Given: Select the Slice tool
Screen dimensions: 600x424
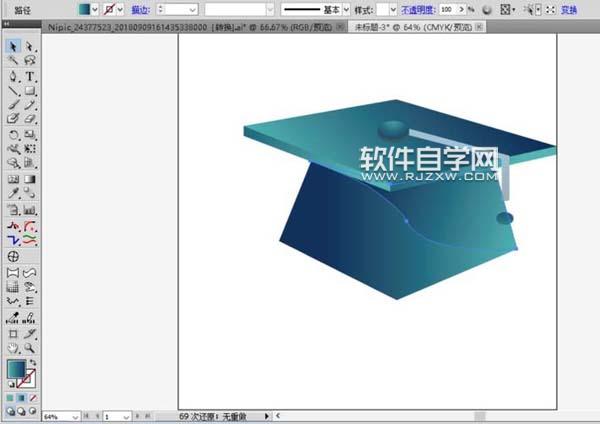Looking at the screenshot, I should (29, 334).
